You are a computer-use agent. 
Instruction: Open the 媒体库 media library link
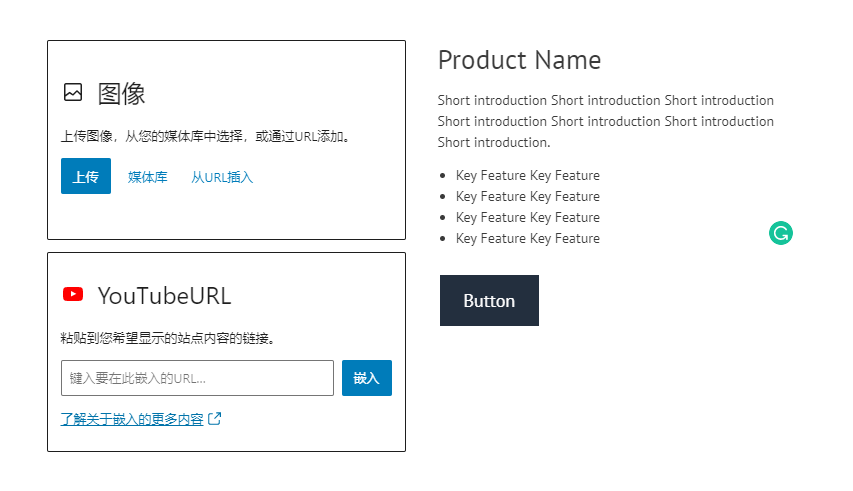[148, 177]
